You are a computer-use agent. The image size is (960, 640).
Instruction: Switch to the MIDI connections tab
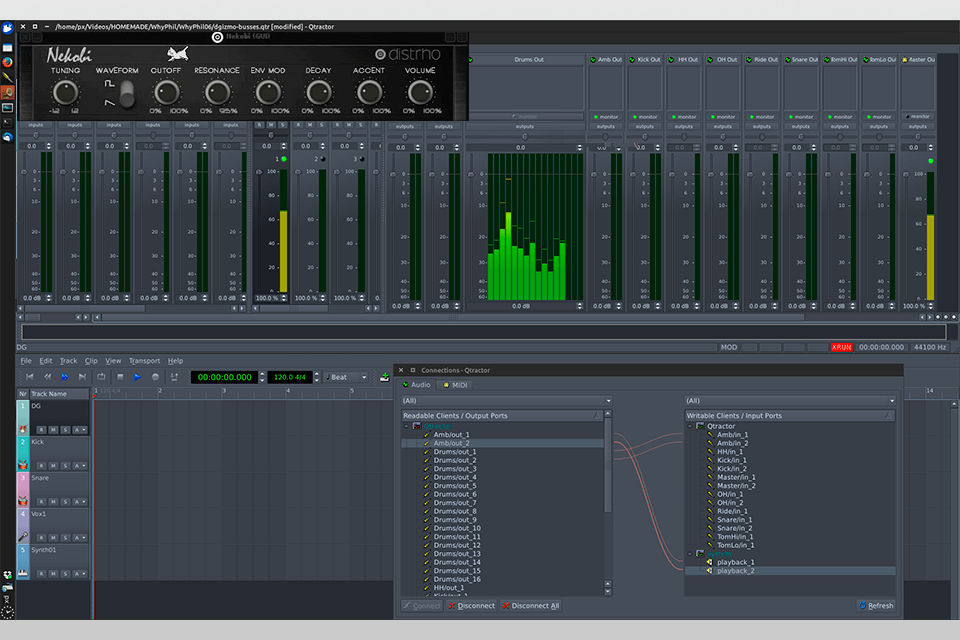[x=456, y=385]
